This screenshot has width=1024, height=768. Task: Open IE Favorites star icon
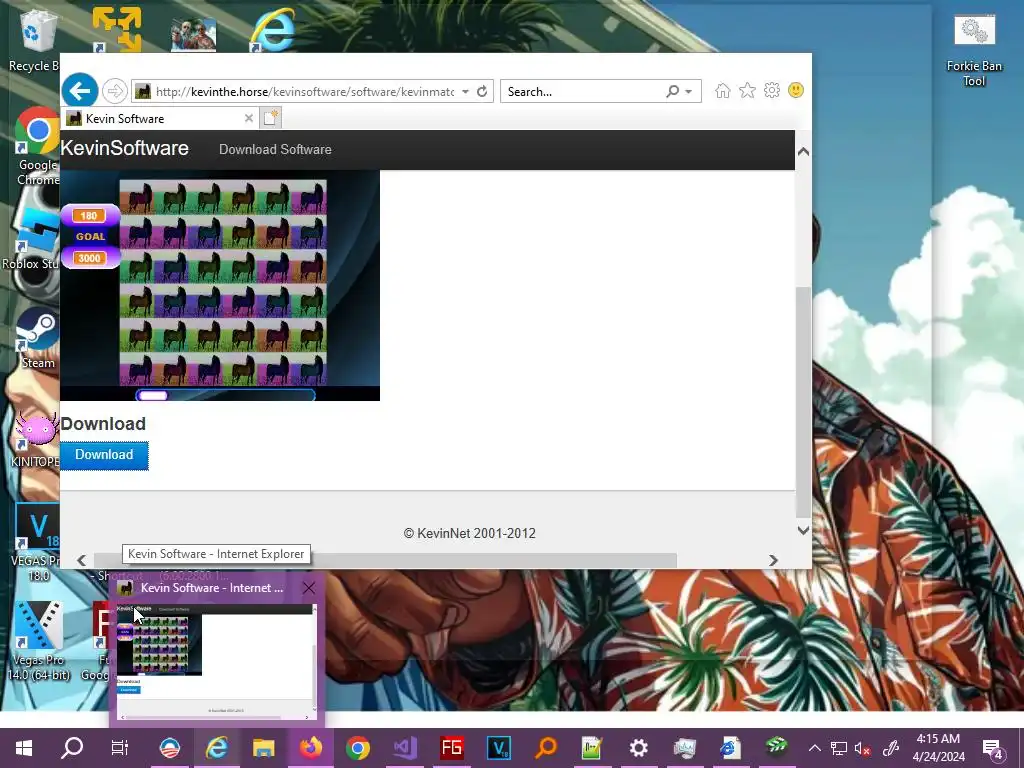point(747,91)
